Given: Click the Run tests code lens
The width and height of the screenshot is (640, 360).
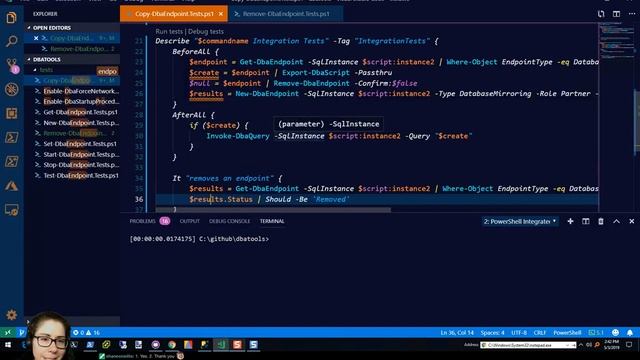Looking at the screenshot, I should 169,31.
